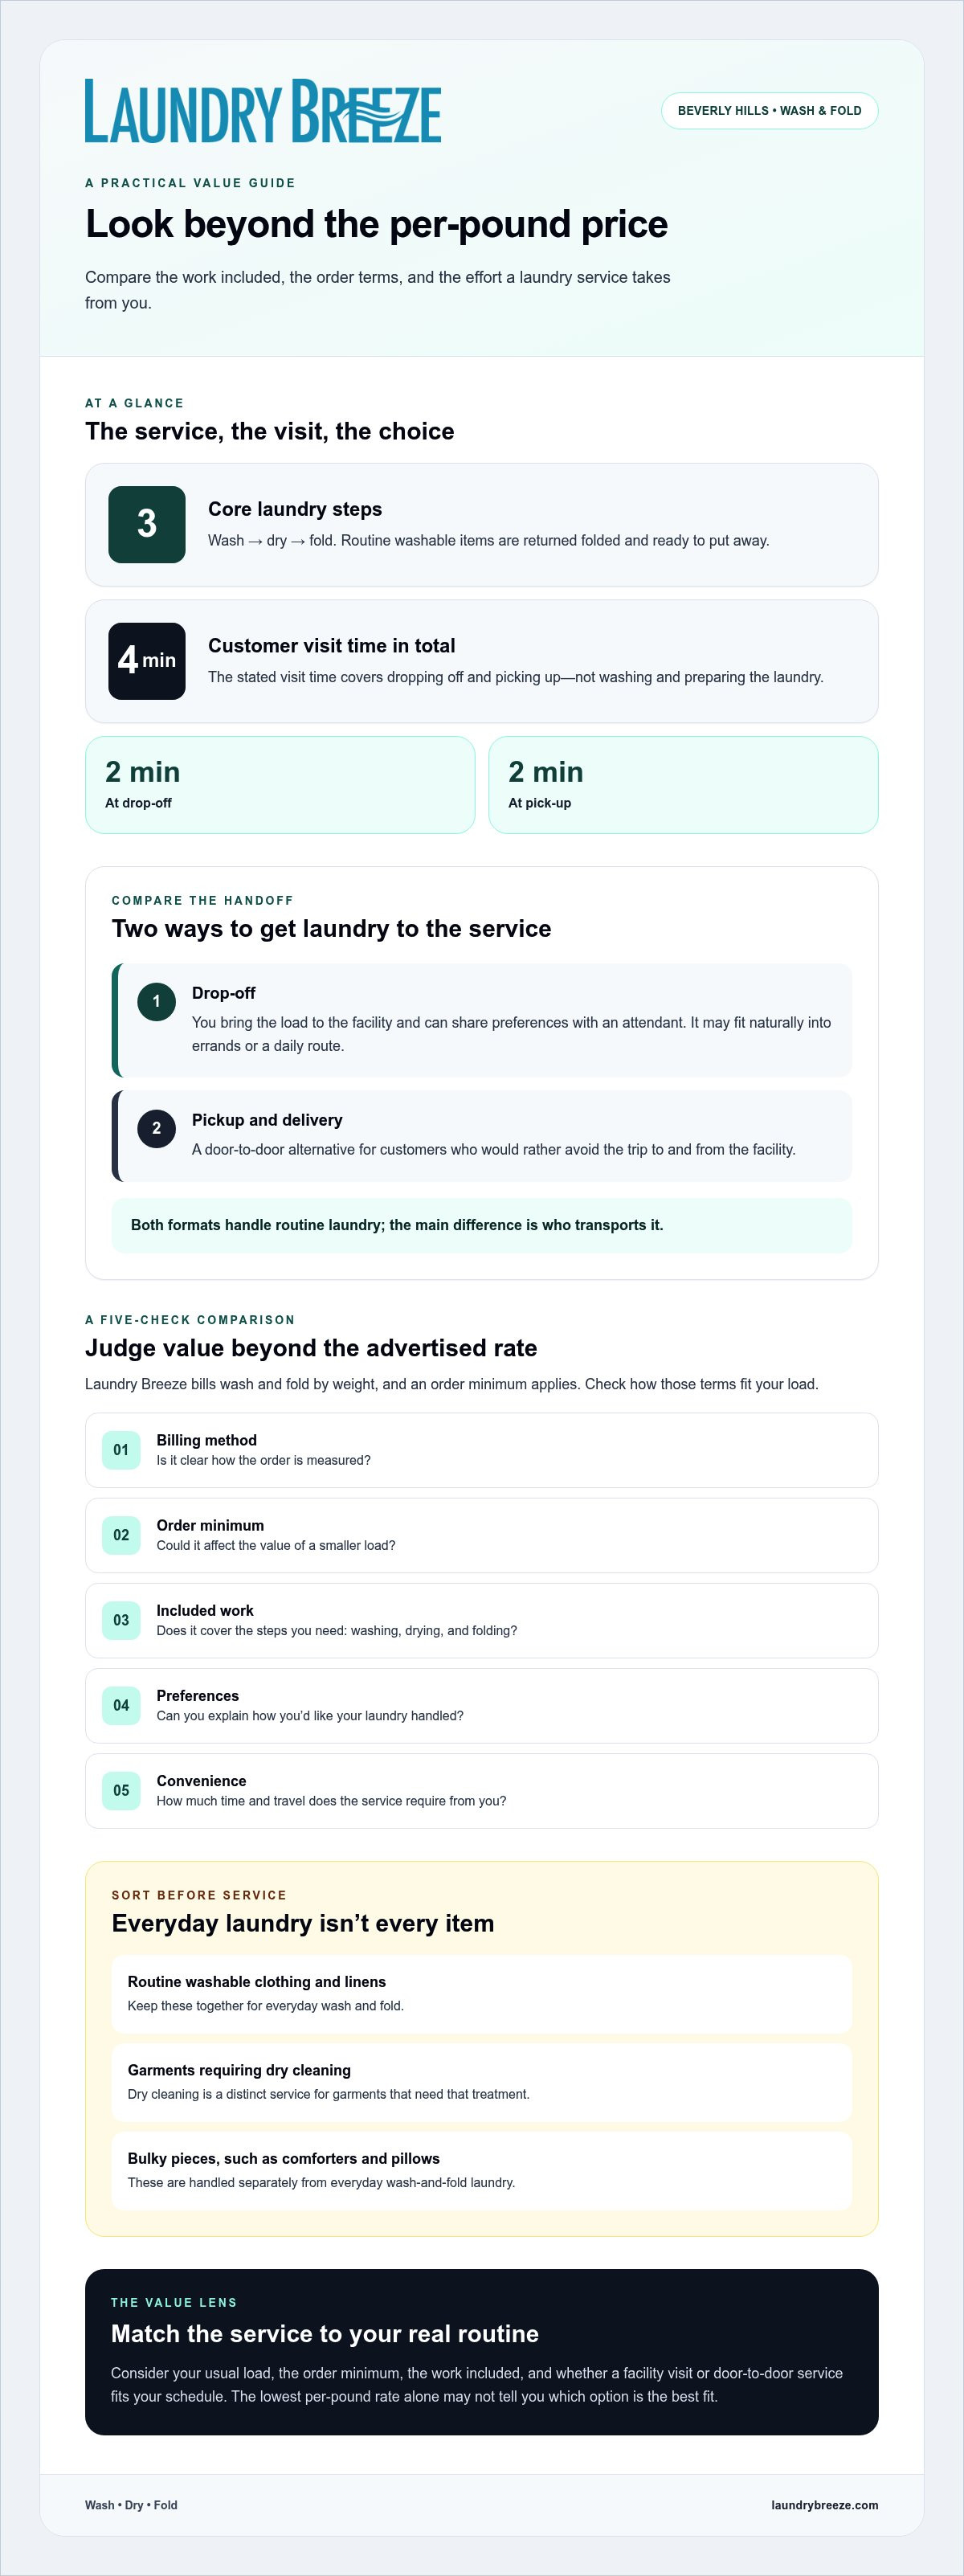
Task: Select the 2 min At pick-up card
Action: point(683,785)
